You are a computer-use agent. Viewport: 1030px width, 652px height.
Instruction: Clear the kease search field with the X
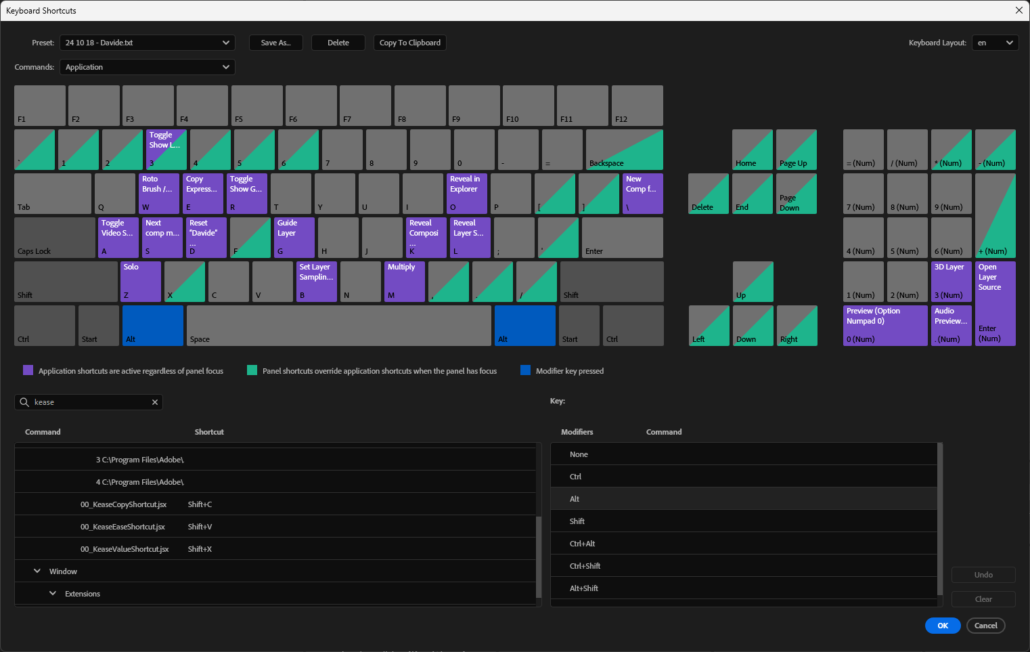pos(155,402)
